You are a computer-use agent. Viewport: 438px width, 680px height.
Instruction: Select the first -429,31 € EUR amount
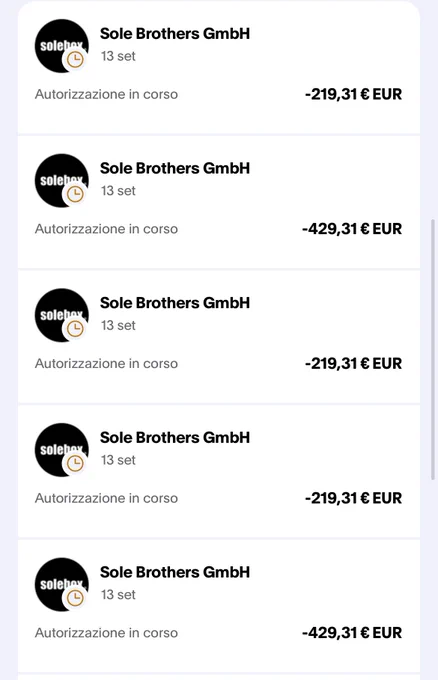click(x=352, y=229)
